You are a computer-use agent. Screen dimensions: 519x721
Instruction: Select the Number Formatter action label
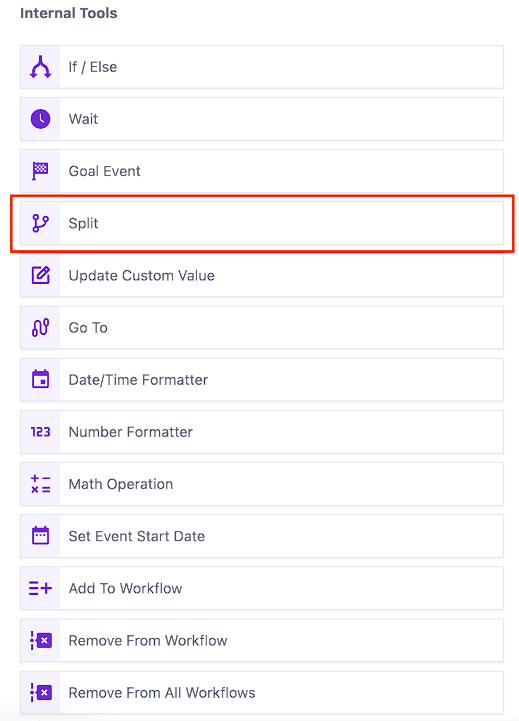131,432
